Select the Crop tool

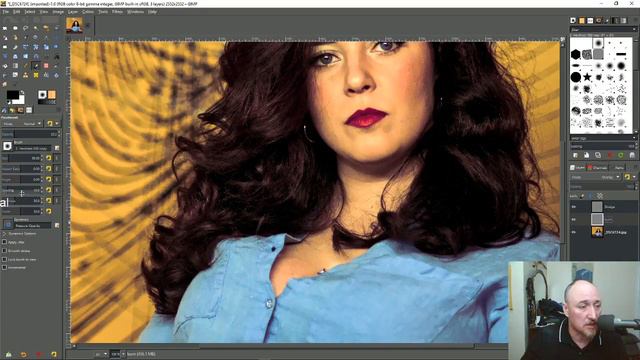(x=15, y=47)
